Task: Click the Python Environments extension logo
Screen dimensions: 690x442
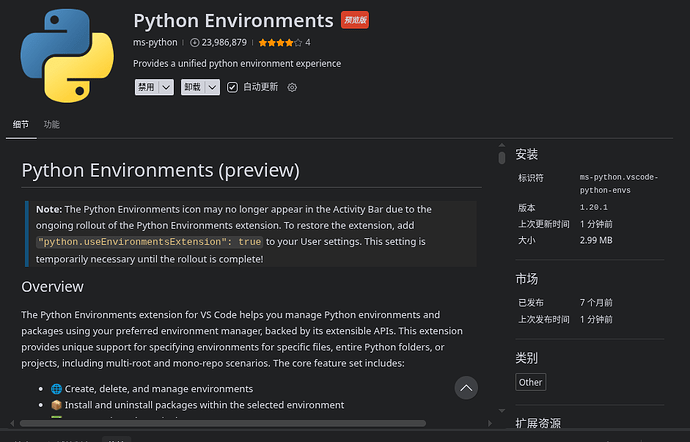Action: (67, 55)
